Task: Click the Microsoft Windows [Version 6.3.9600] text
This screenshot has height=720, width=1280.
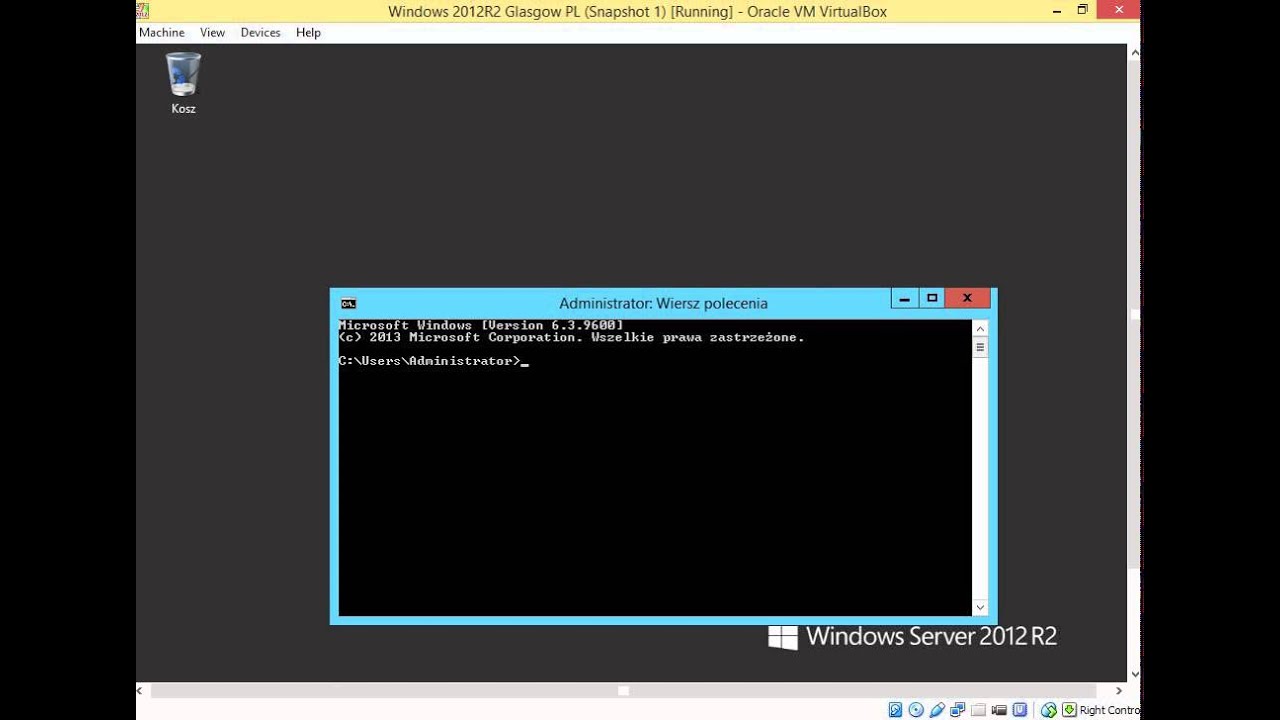Action: point(481,325)
